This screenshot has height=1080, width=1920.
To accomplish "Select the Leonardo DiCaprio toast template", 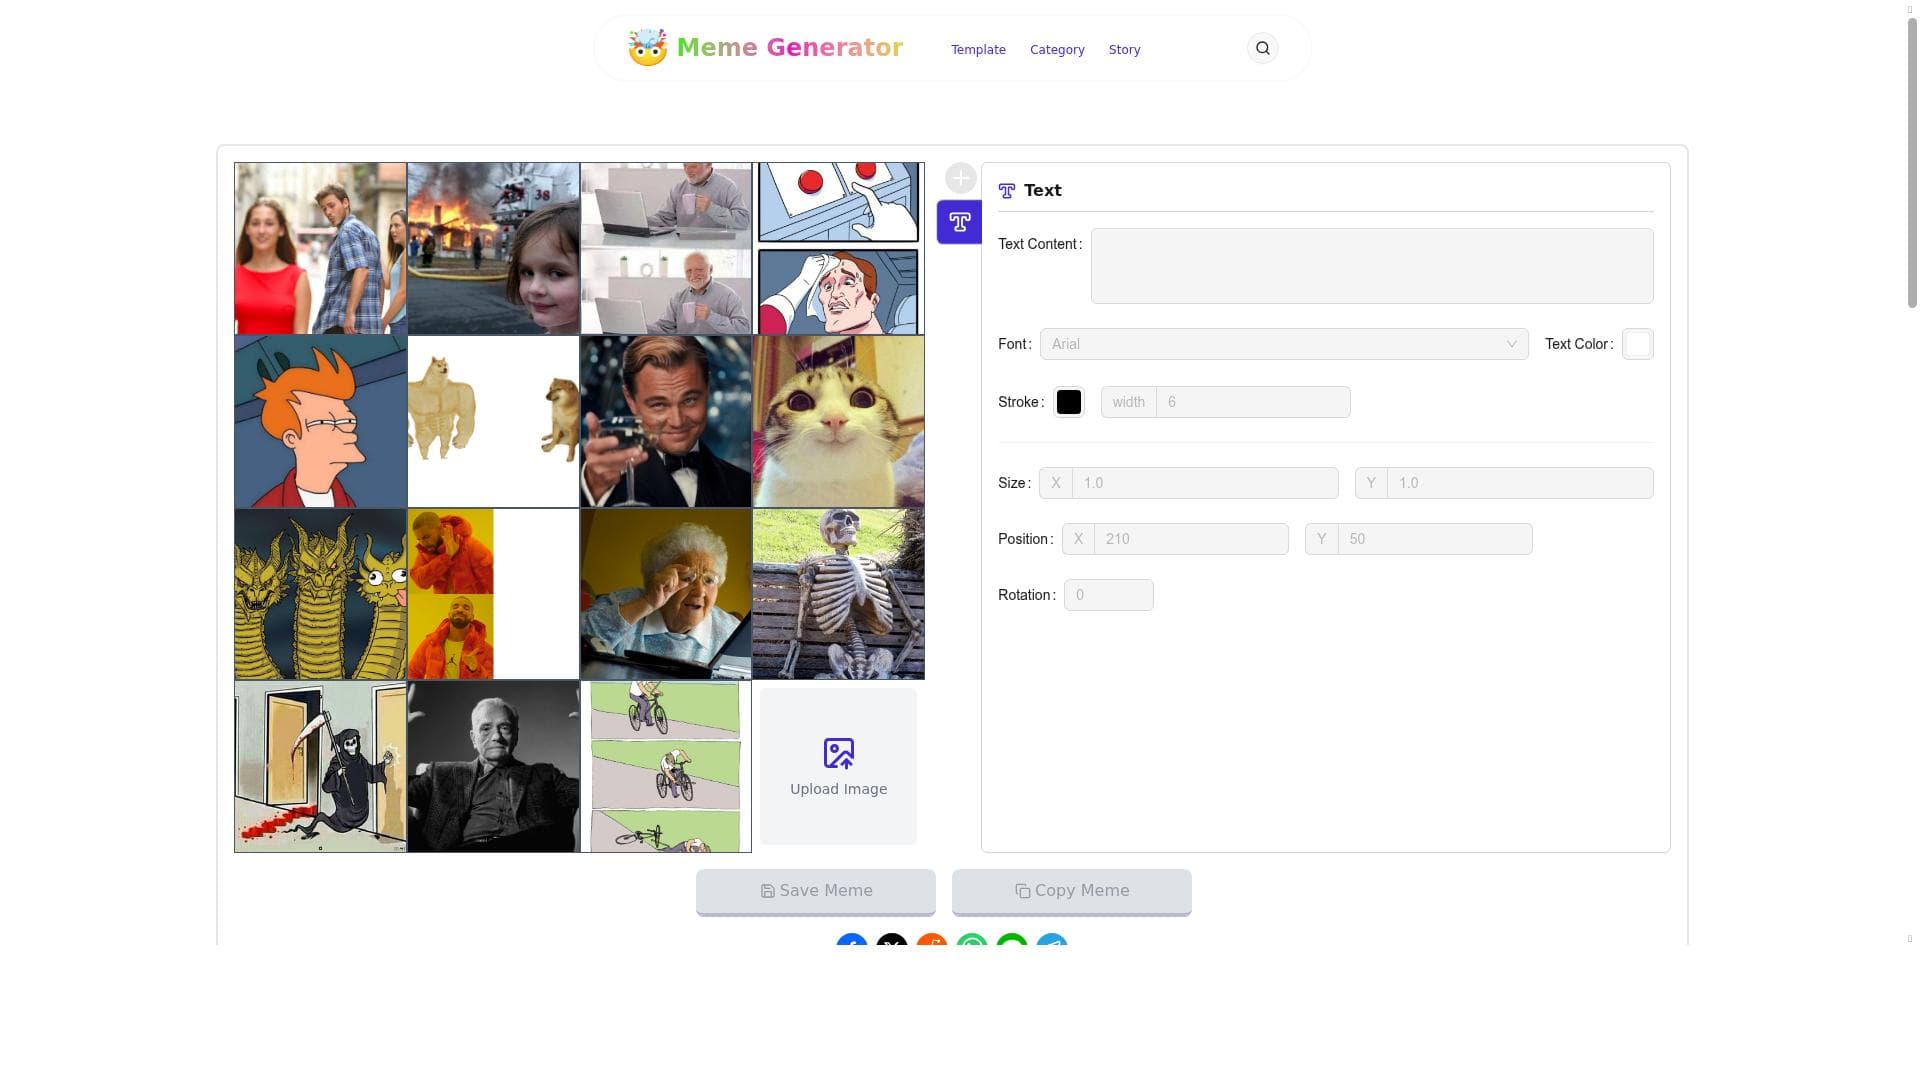I will pyautogui.click(x=666, y=421).
